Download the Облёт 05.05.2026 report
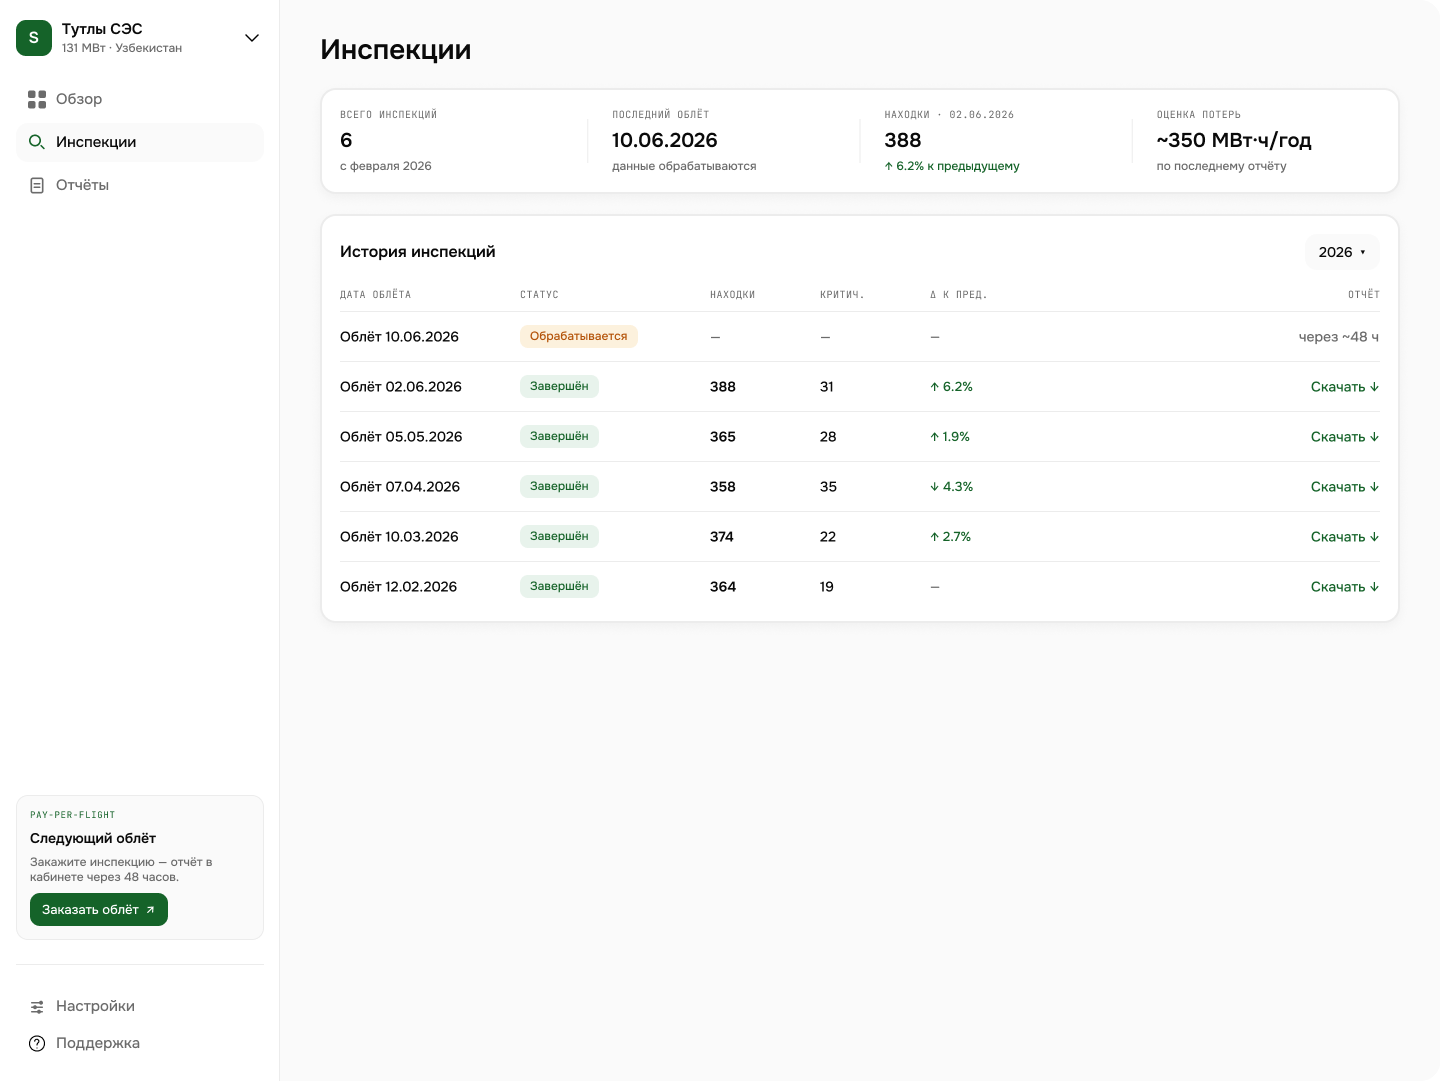1441x1081 pixels. [x=1345, y=437]
